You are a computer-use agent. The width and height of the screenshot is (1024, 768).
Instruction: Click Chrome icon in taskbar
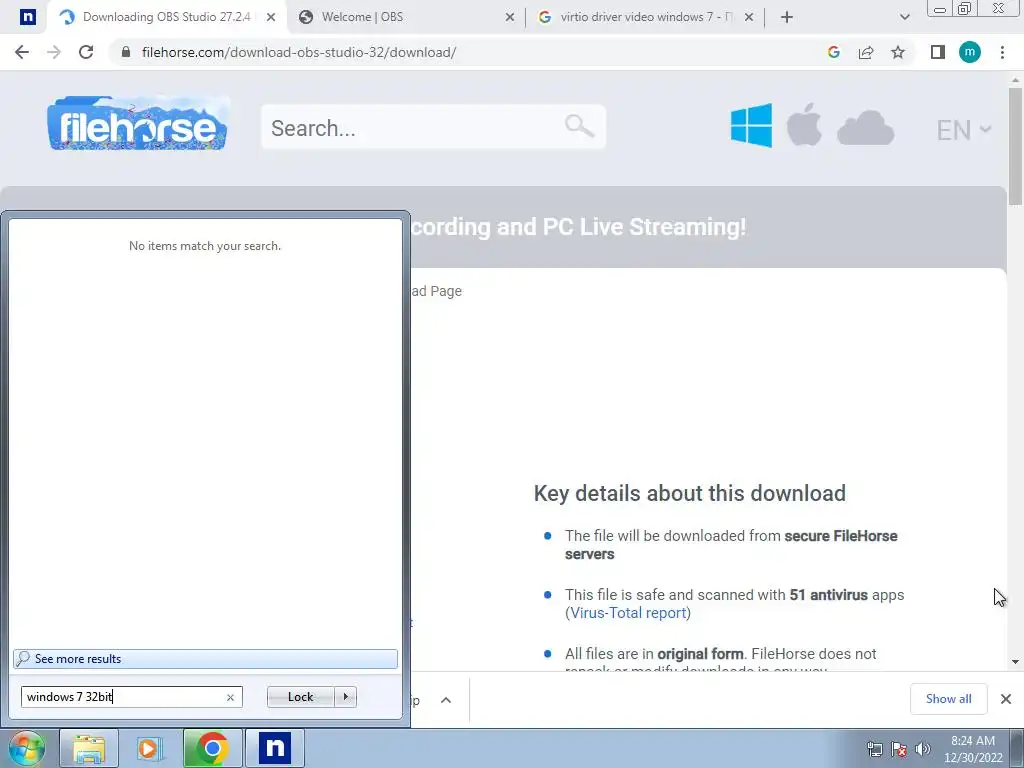(x=212, y=748)
